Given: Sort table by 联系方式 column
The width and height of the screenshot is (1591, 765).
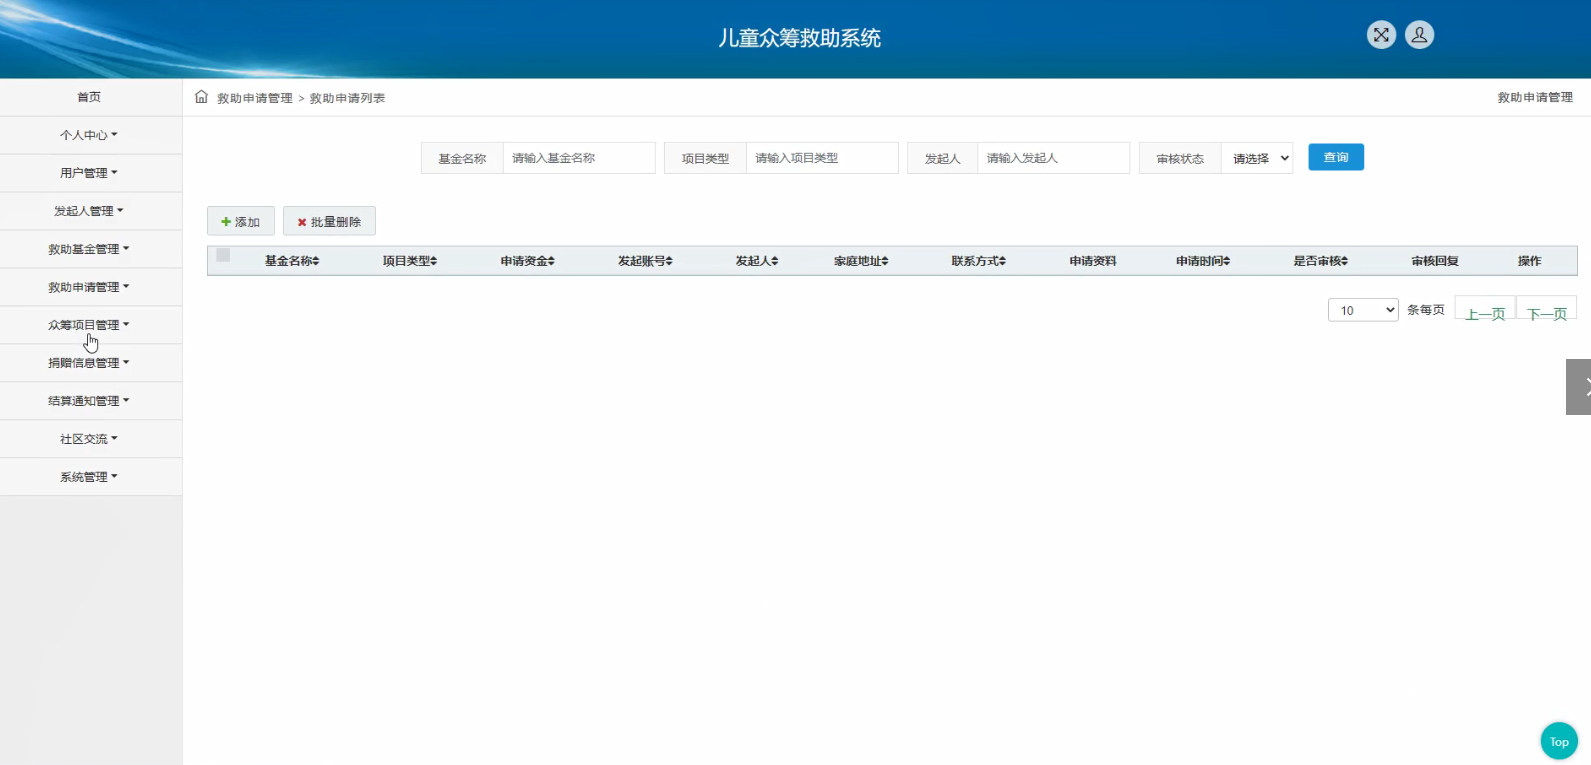Looking at the screenshot, I should [x=979, y=261].
